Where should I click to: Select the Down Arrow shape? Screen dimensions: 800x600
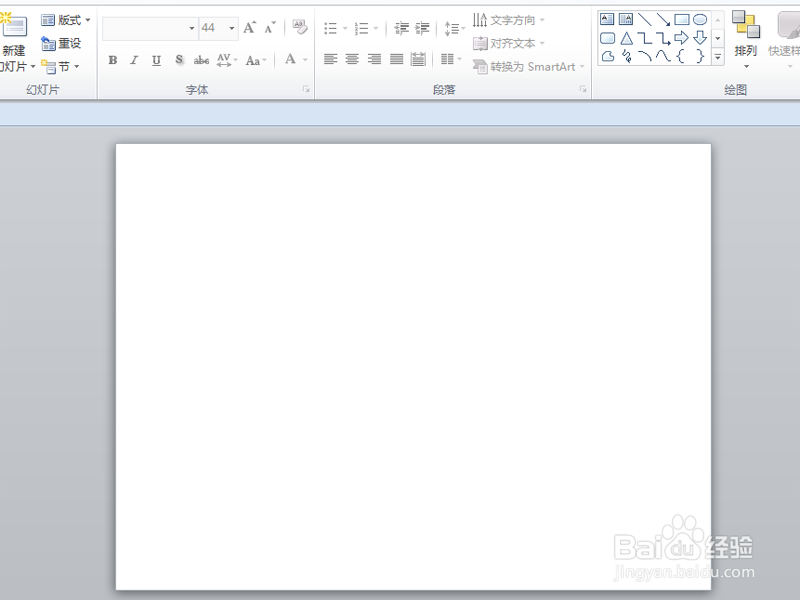[700, 38]
